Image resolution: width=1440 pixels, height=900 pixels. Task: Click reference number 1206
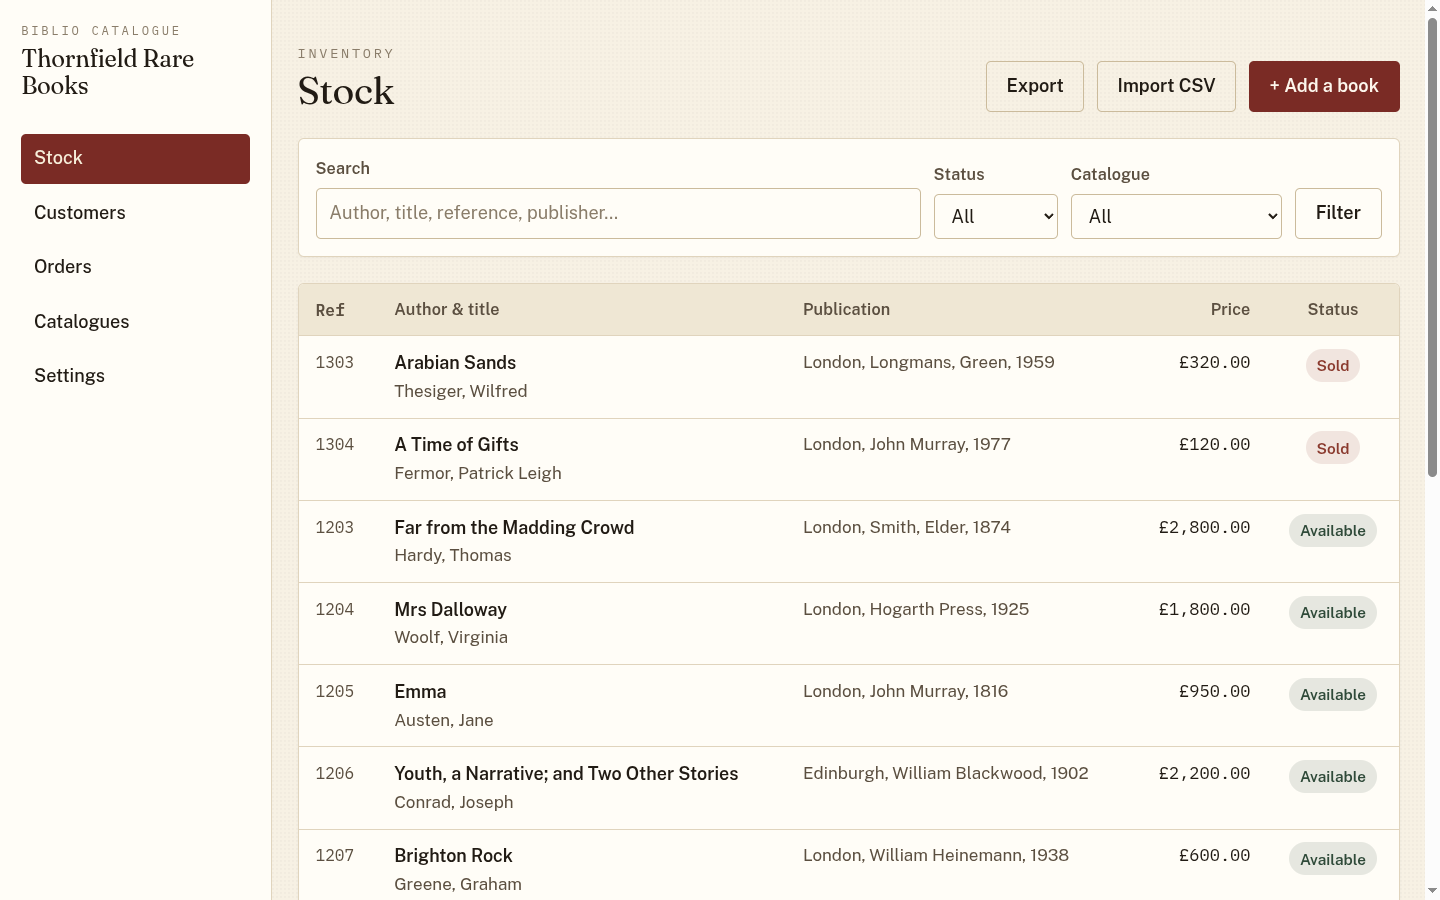point(335,774)
